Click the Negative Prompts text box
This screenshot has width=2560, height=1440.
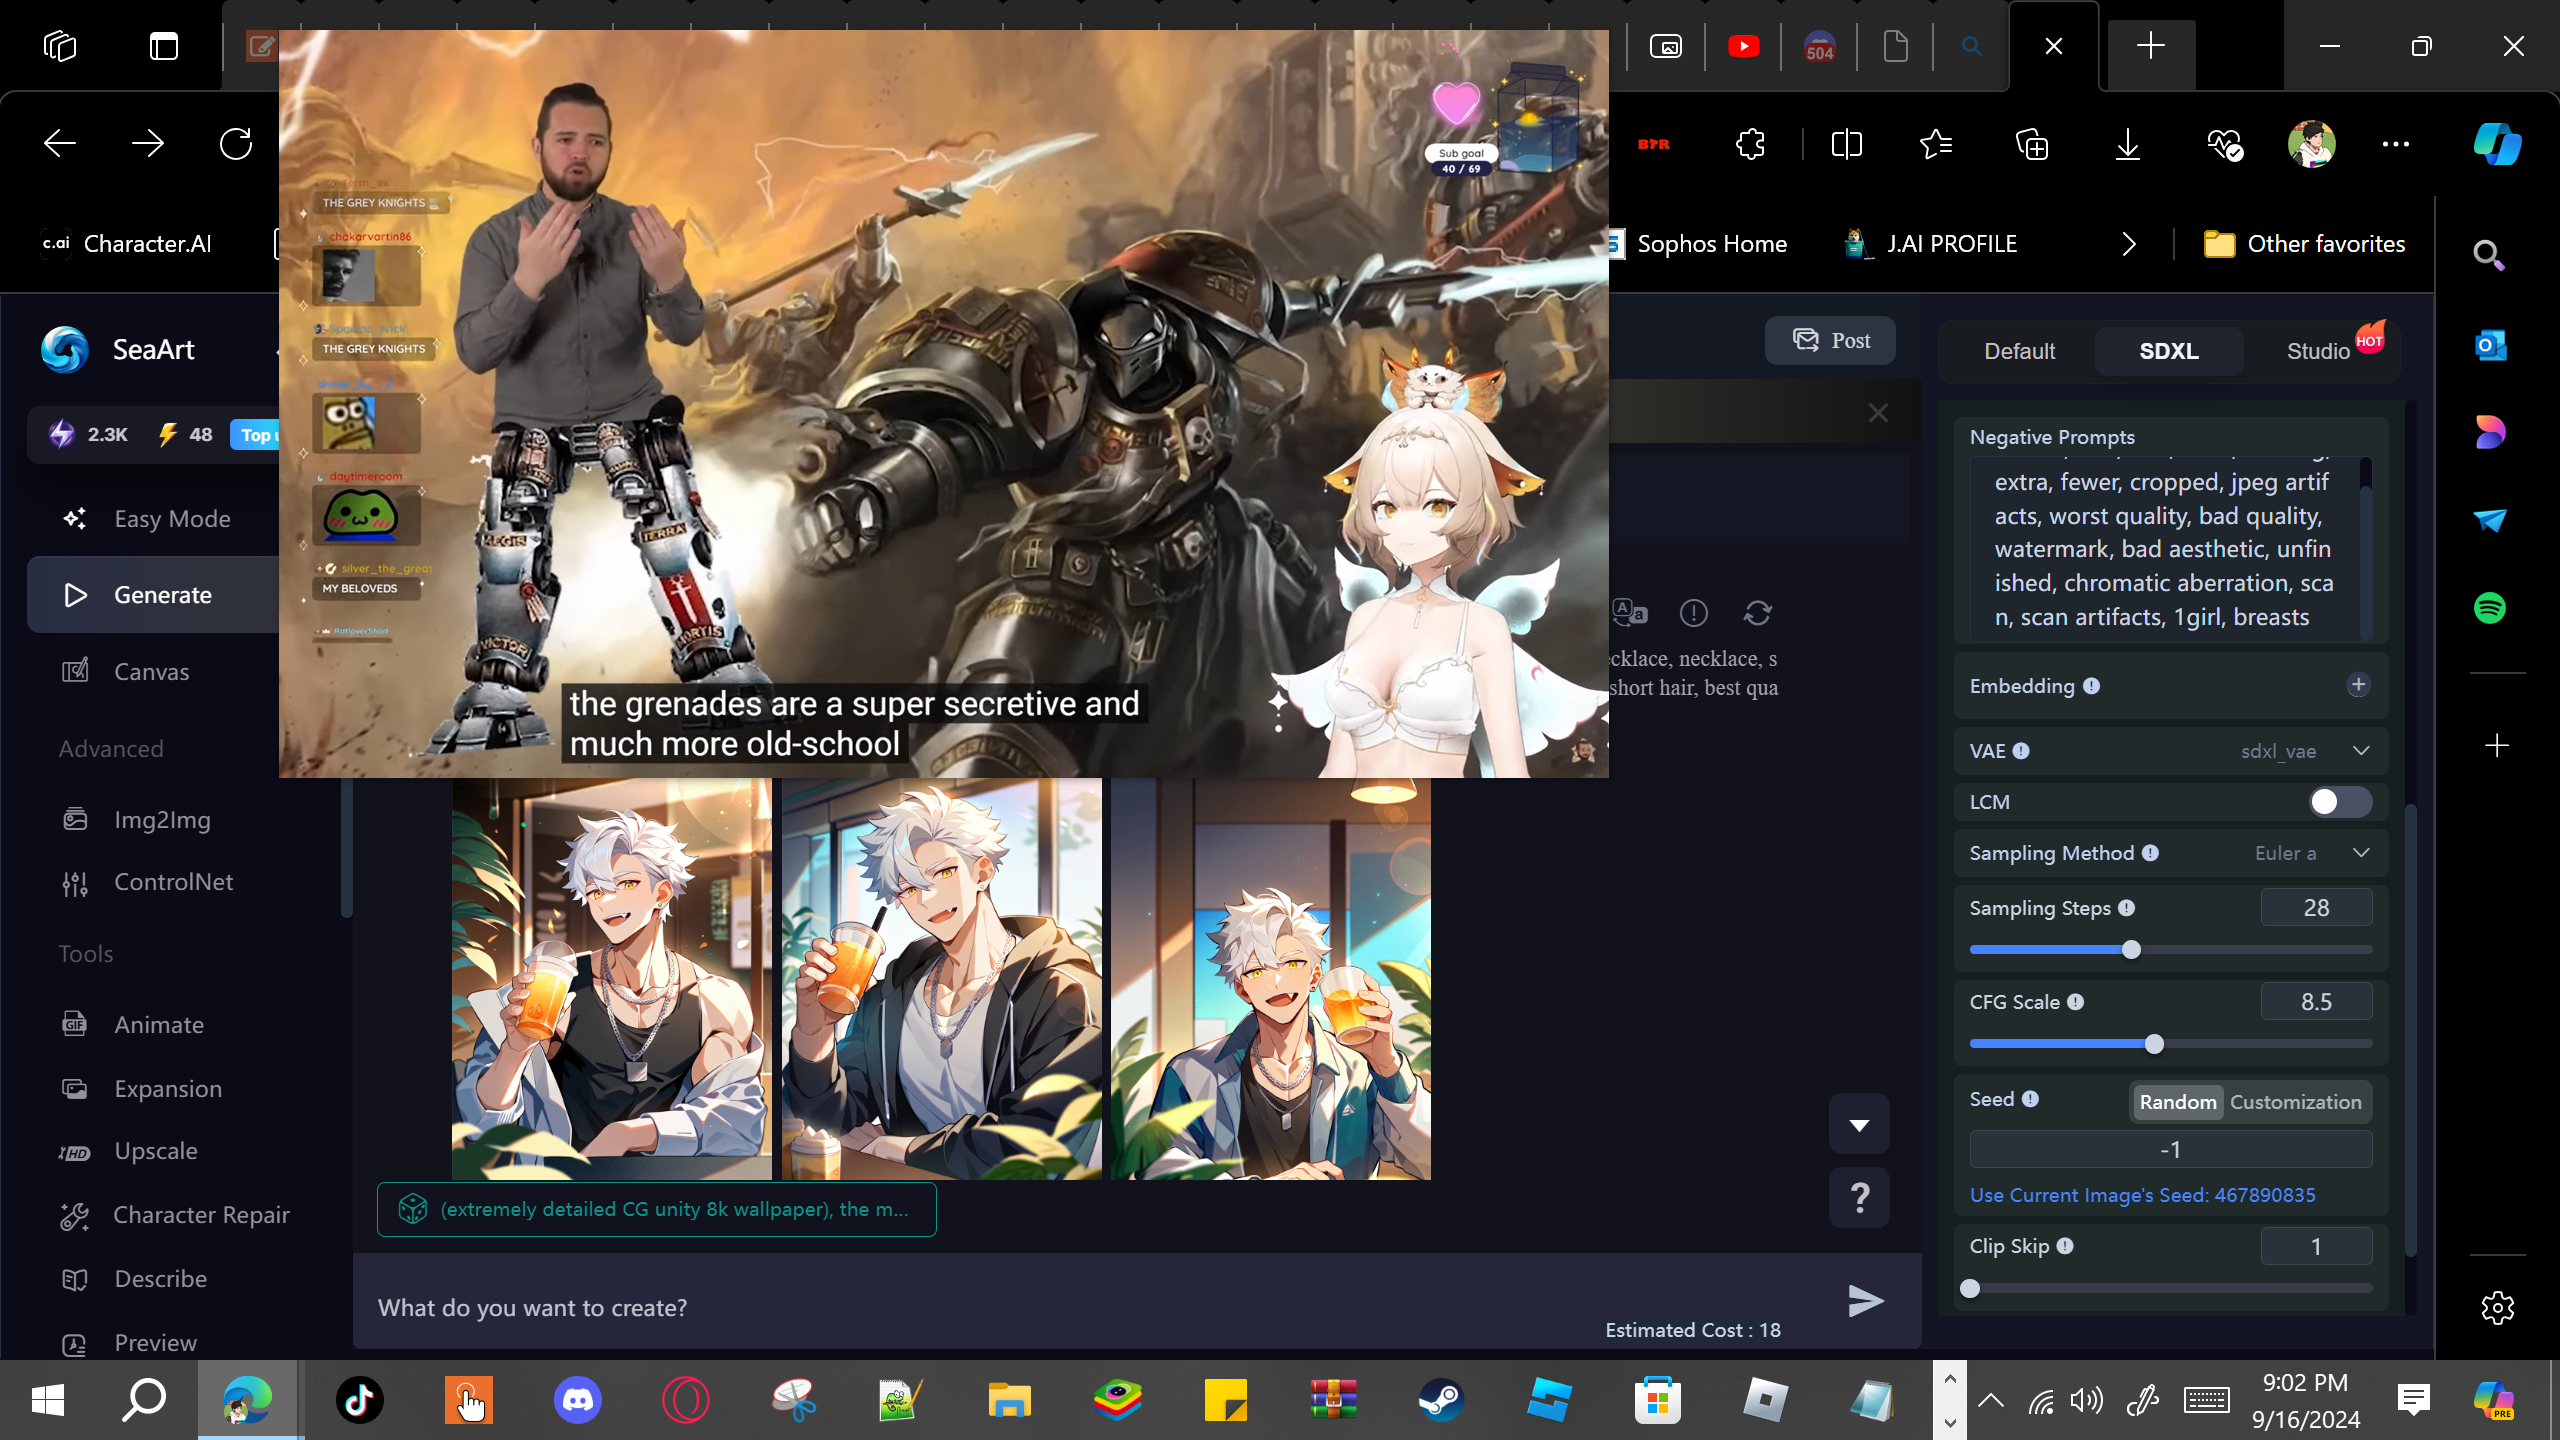2164,549
